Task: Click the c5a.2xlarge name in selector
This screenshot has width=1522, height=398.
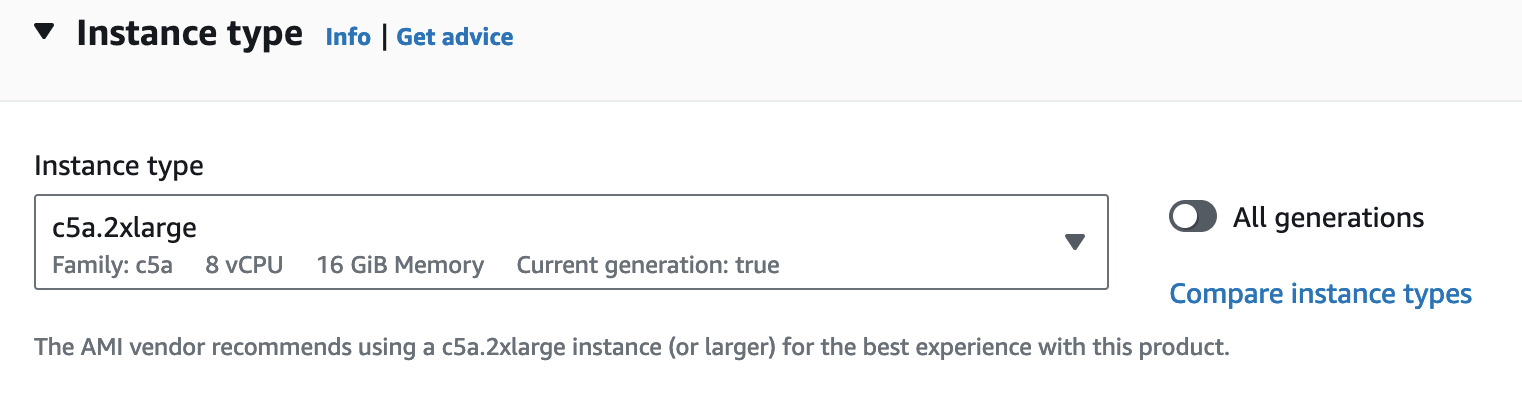Action: coord(124,228)
